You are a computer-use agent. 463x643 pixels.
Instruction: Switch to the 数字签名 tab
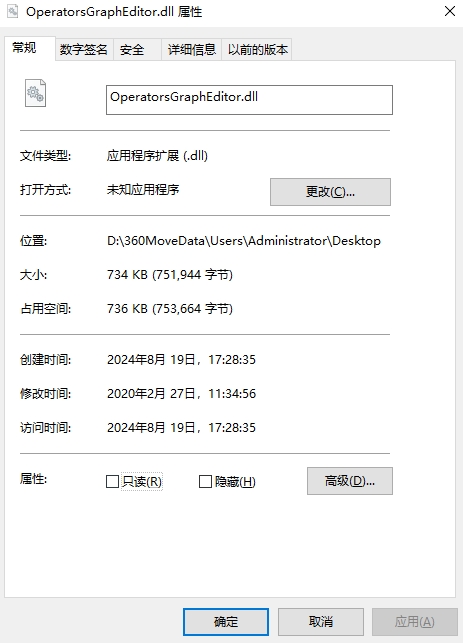click(x=84, y=50)
